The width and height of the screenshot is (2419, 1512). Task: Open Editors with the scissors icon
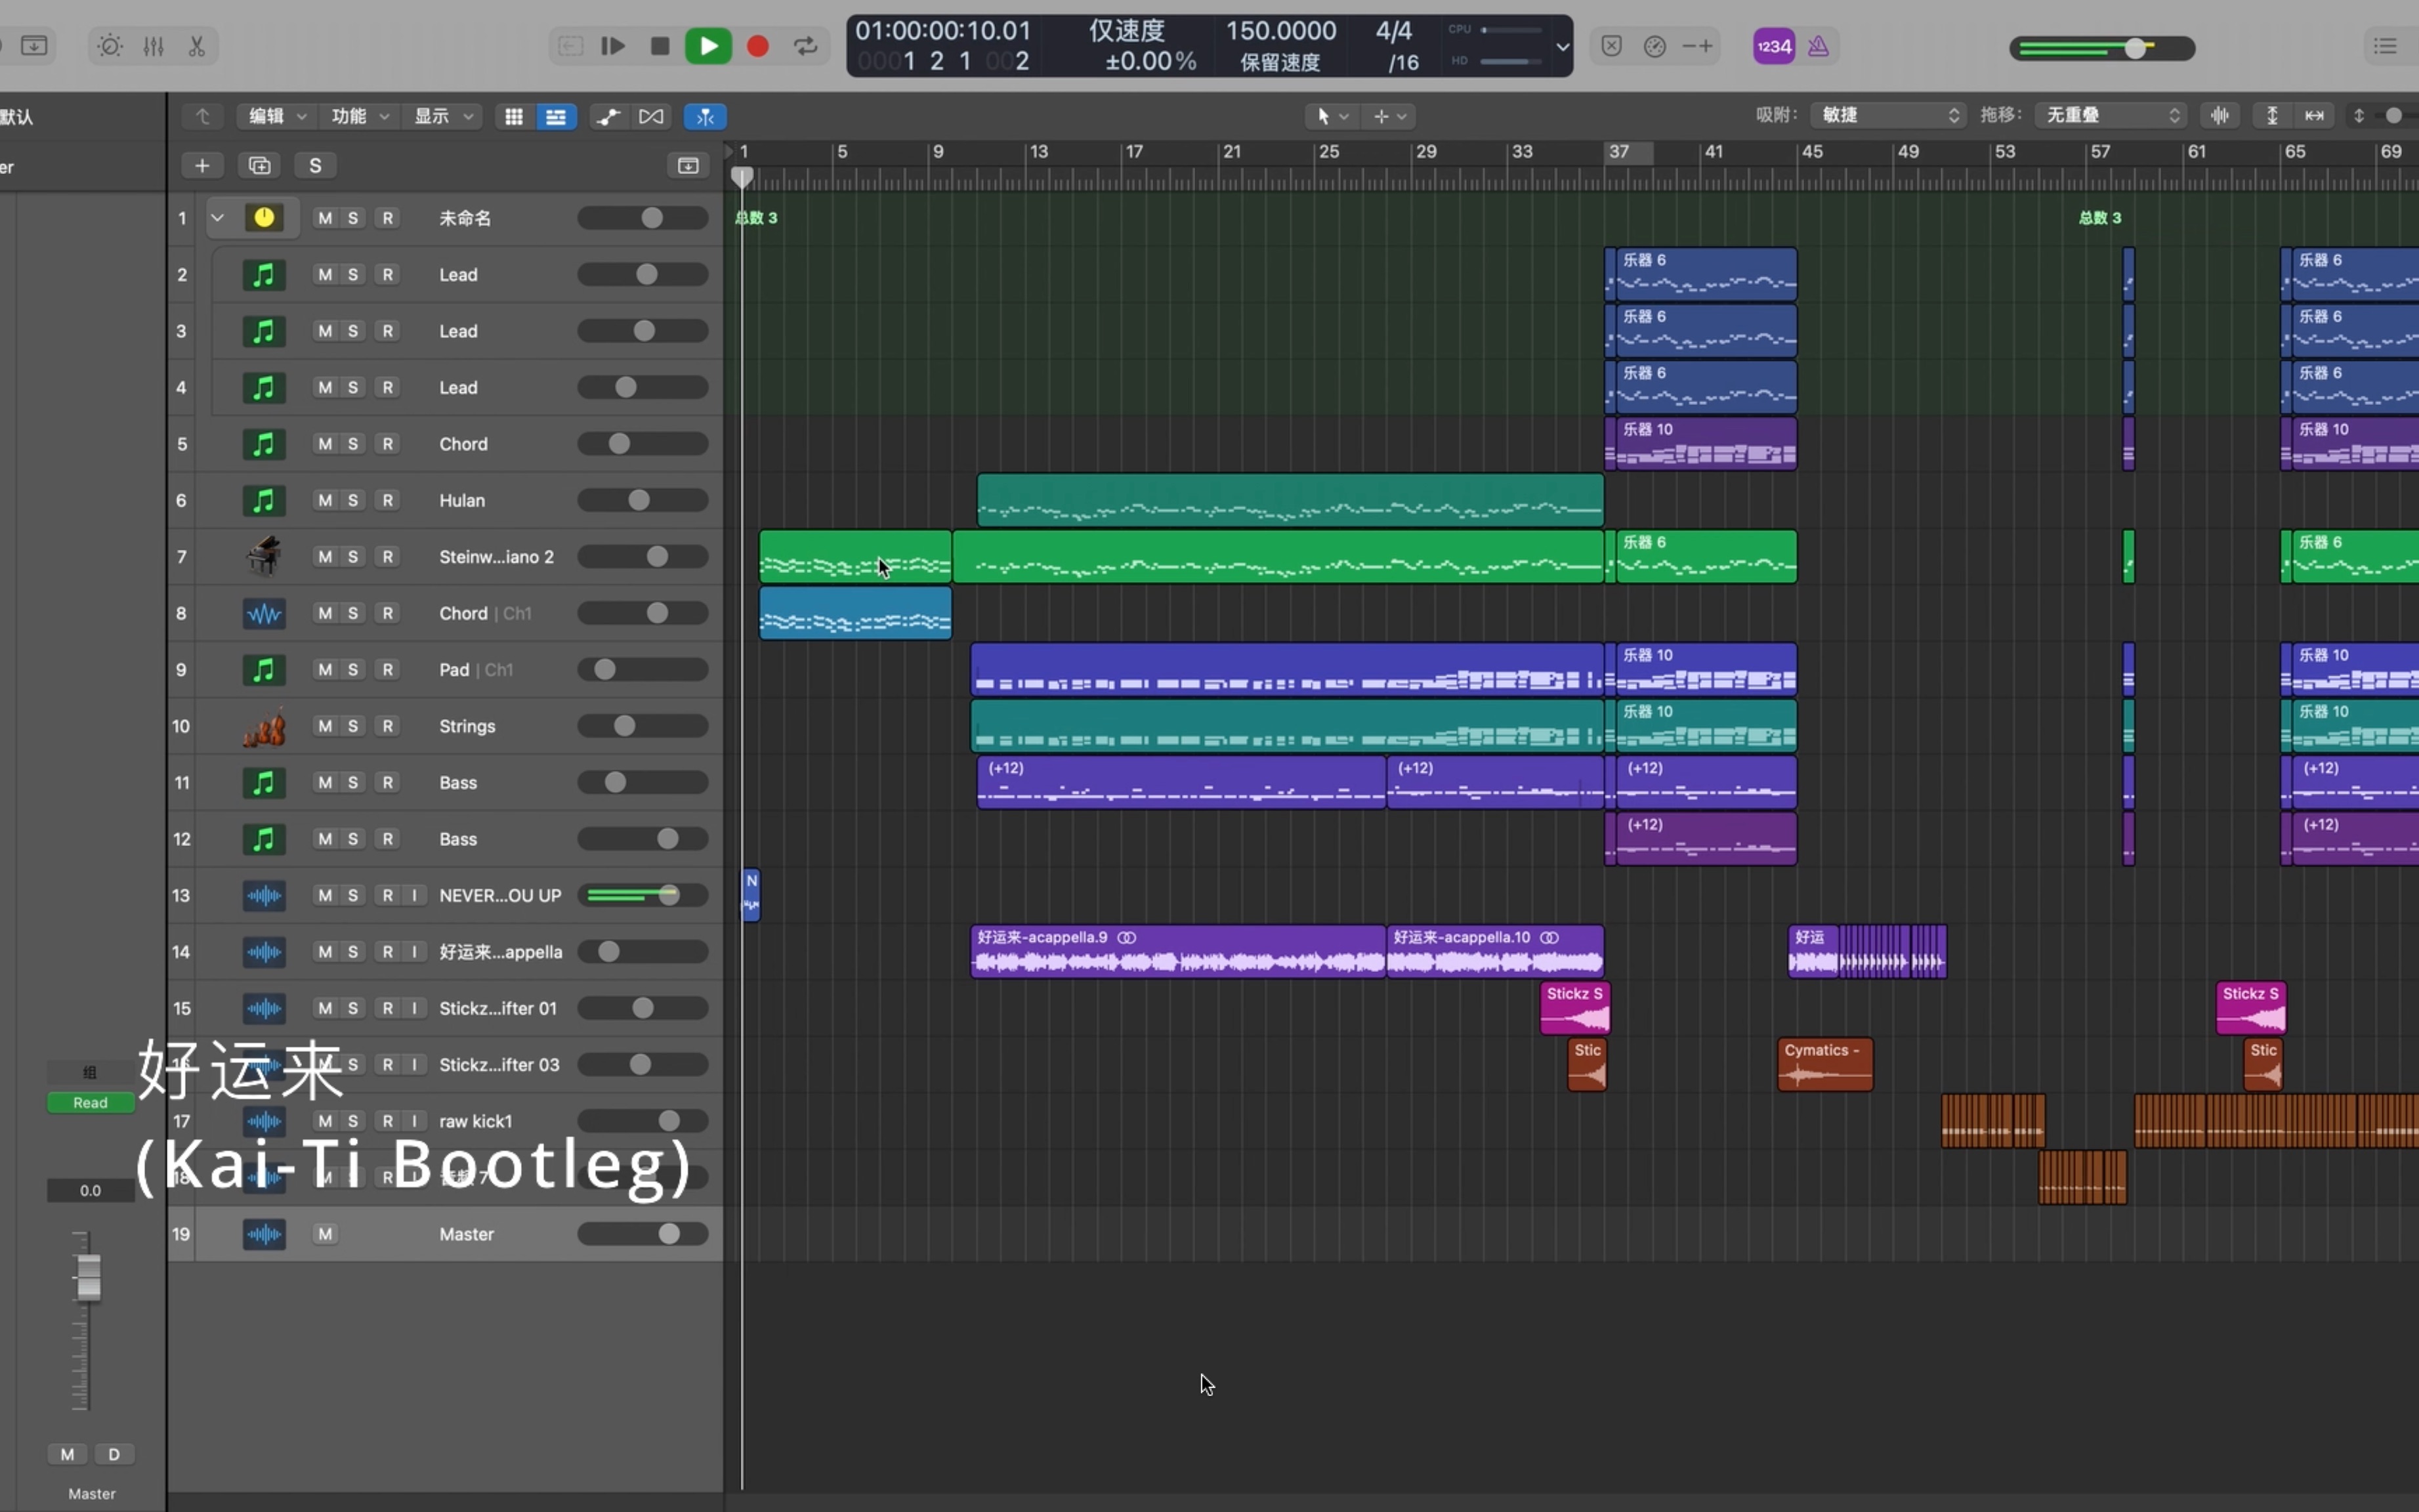point(197,46)
